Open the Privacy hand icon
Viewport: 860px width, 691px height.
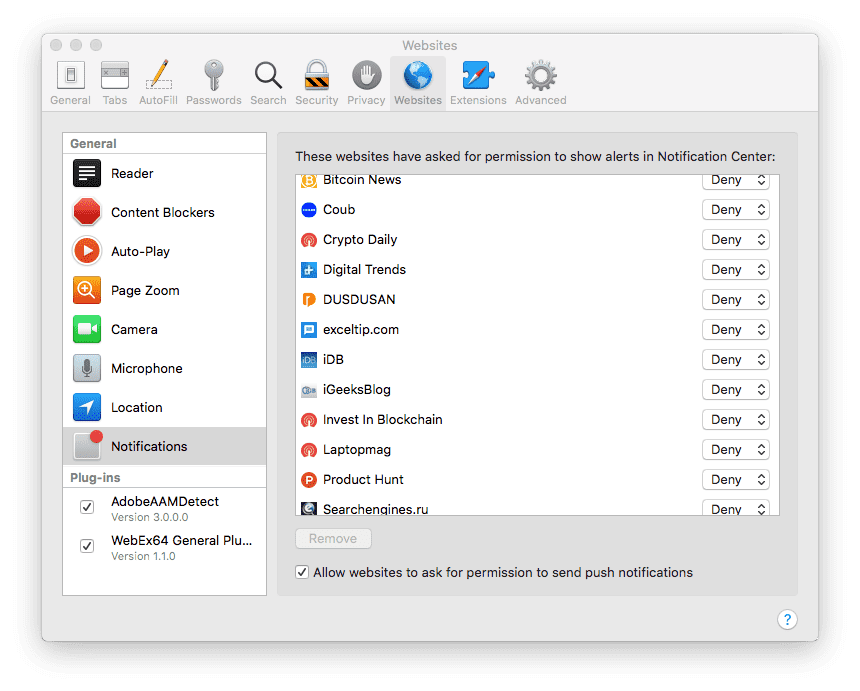366,75
